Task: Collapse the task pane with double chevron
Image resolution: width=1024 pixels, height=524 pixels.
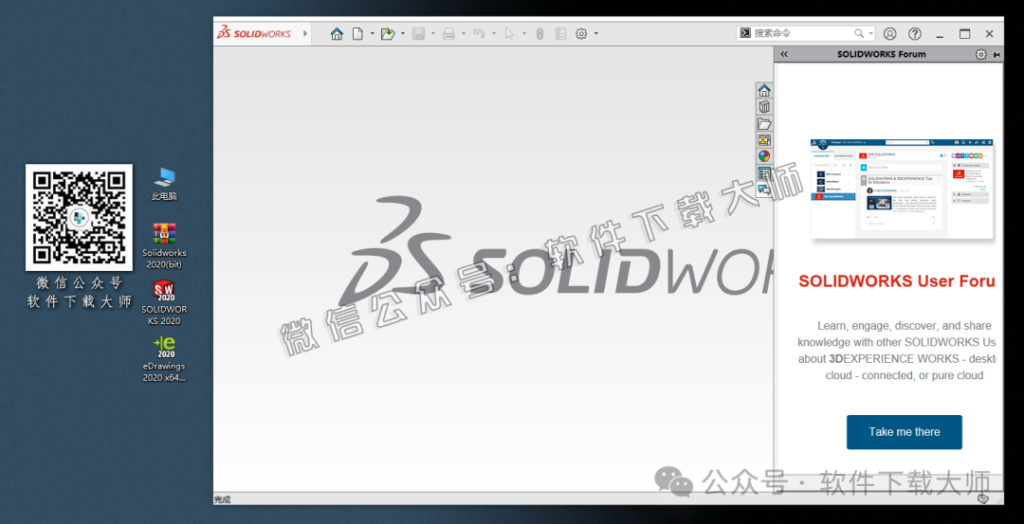Action: (784, 54)
